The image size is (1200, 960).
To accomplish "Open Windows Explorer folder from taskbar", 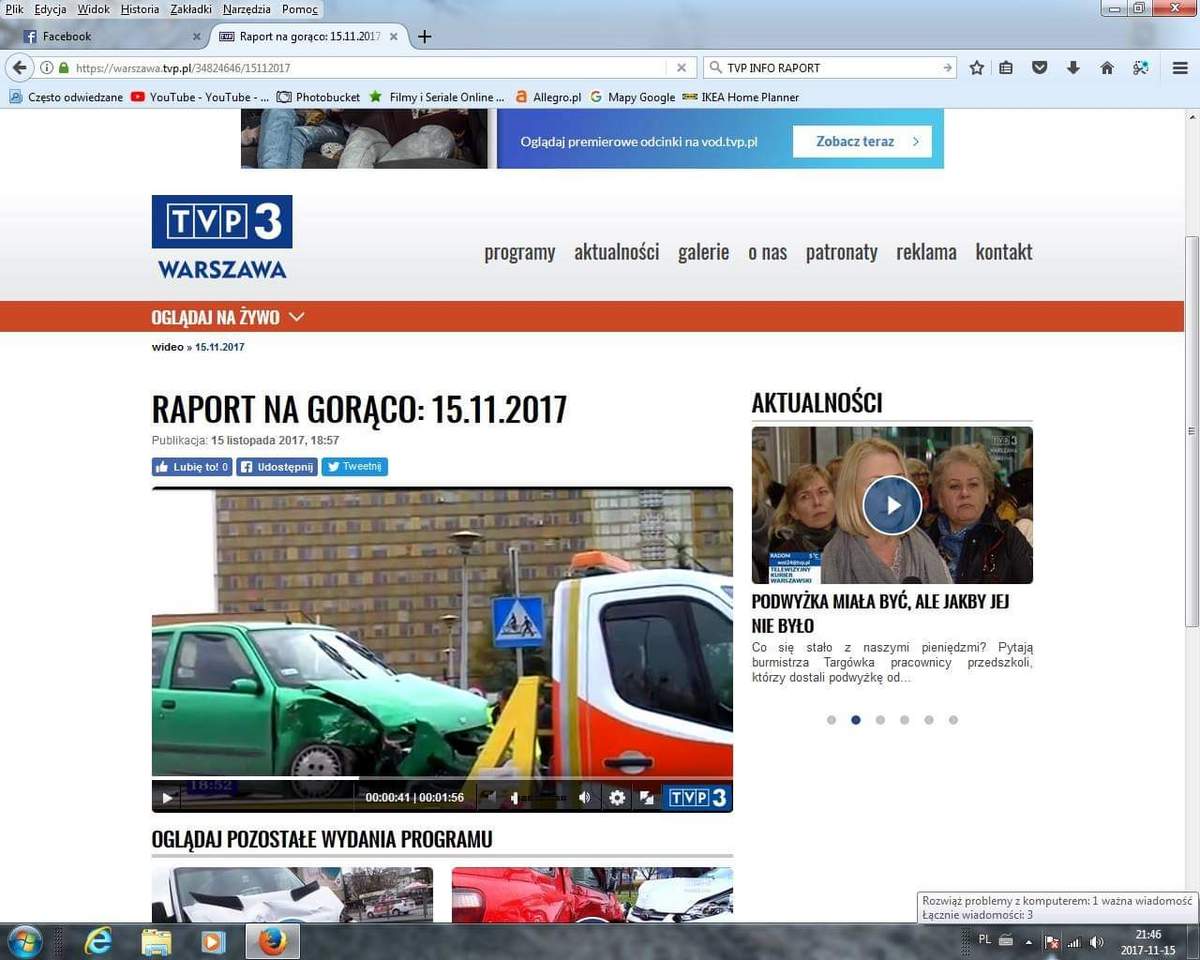I will (156, 942).
